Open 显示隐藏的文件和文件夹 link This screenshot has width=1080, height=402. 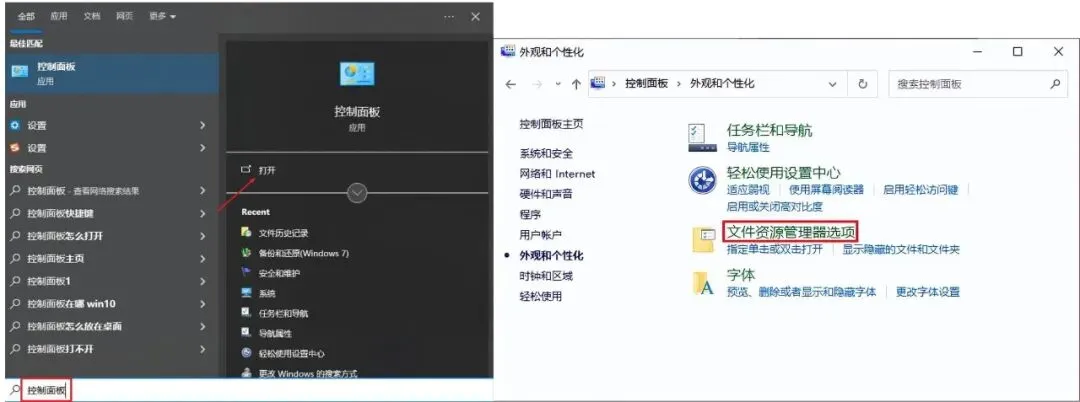(901, 250)
